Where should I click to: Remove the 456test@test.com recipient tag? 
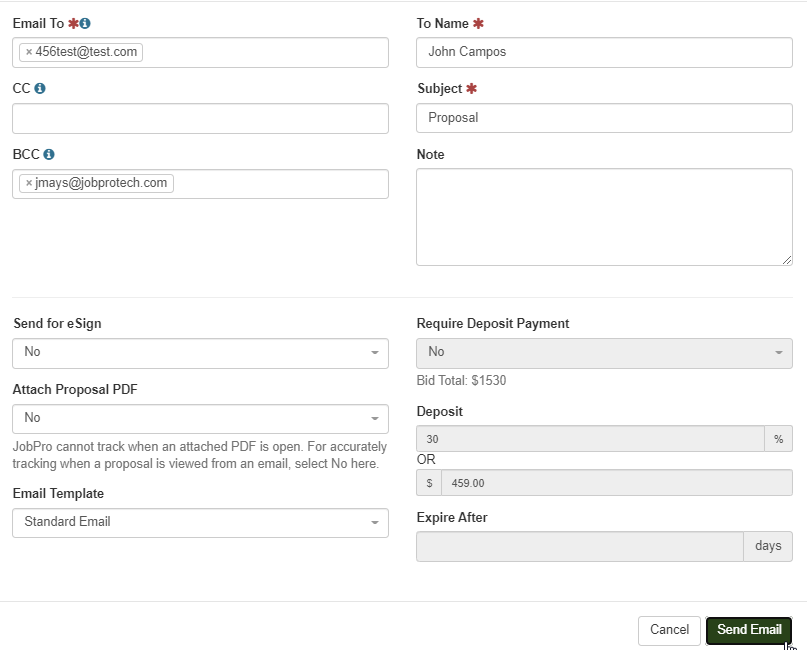[x=29, y=52]
